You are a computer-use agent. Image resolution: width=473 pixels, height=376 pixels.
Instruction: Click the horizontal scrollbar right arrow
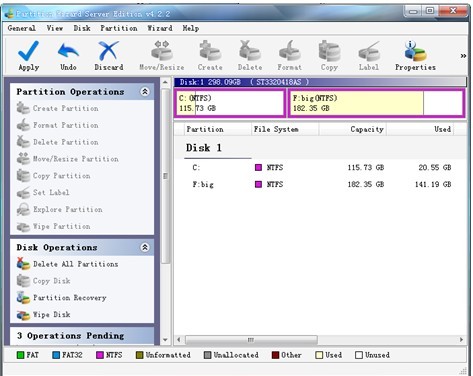pyautogui.click(x=461, y=340)
